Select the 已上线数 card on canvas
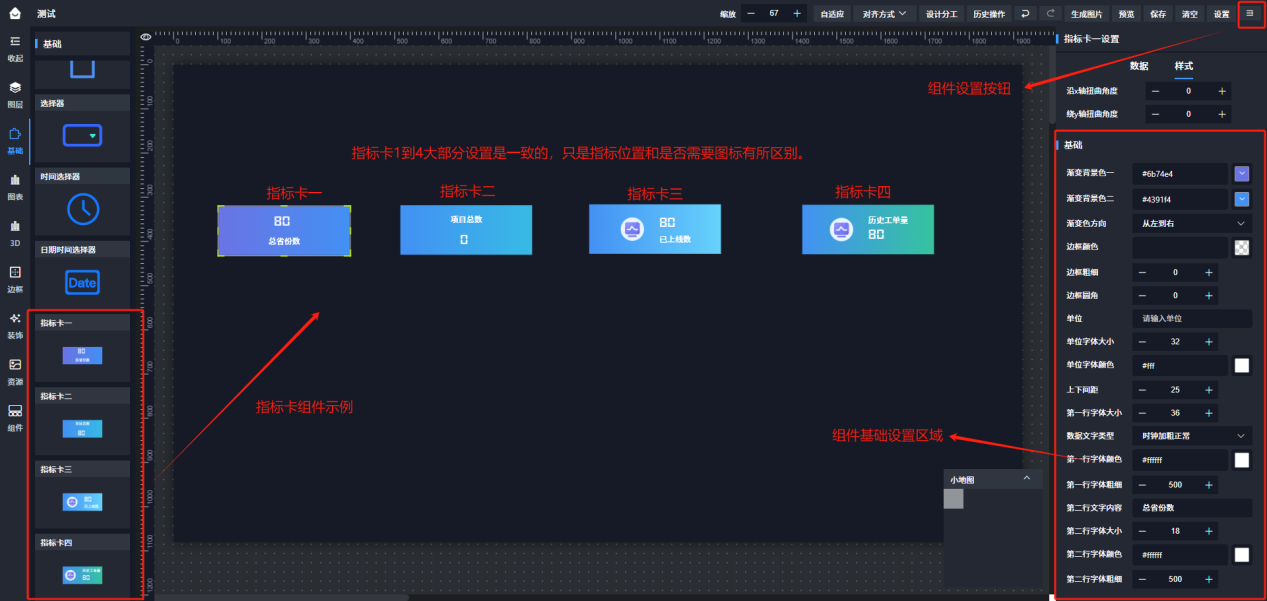The height and width of the screenshot is (601, 1267). point(655,229)
